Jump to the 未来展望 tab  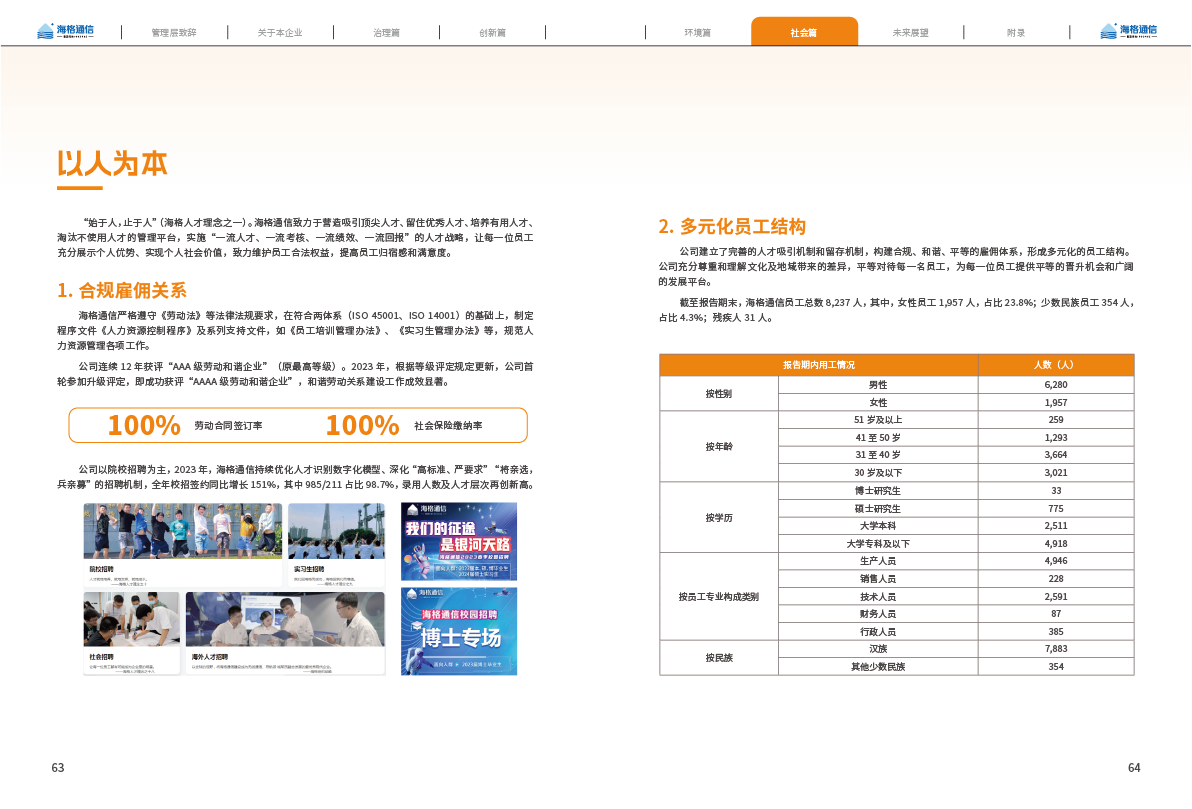click(910, 32)
